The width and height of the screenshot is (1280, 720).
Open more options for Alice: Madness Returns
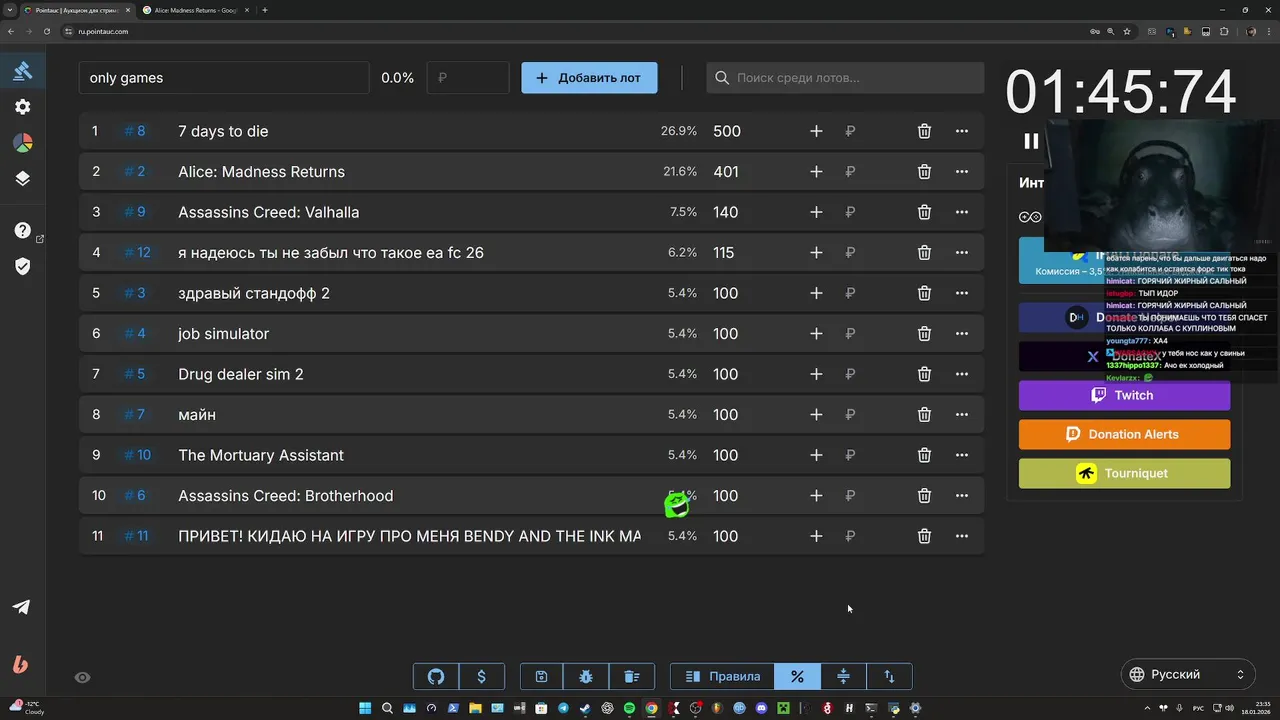point(962,172)
